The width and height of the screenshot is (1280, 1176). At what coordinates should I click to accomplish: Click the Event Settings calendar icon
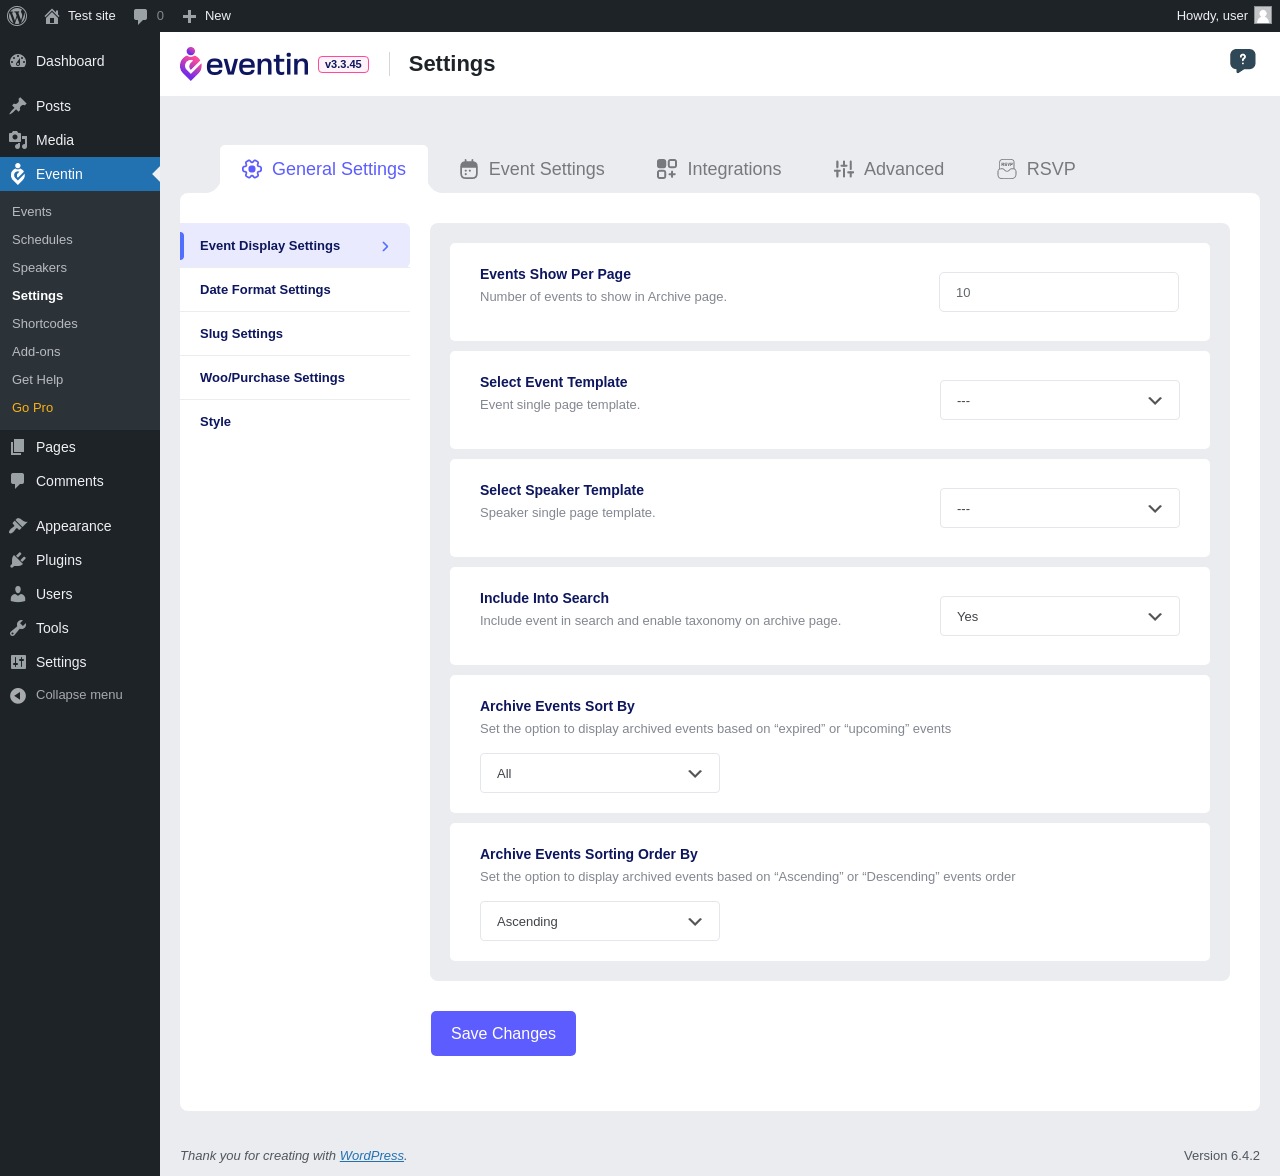pyautogui.click(x=469, y=169)
